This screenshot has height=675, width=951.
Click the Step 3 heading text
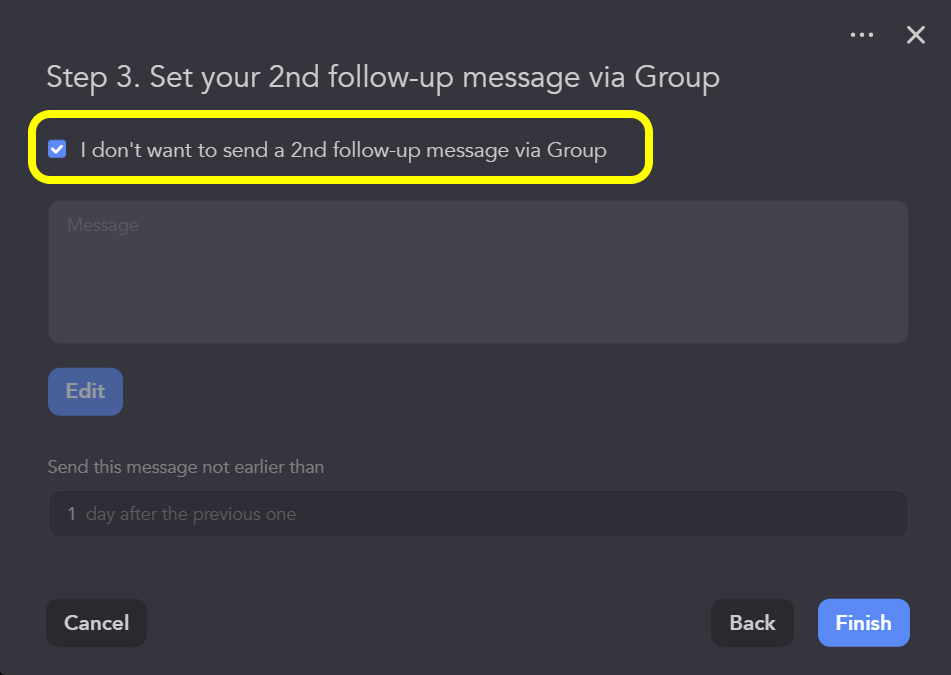coord(383,77)
